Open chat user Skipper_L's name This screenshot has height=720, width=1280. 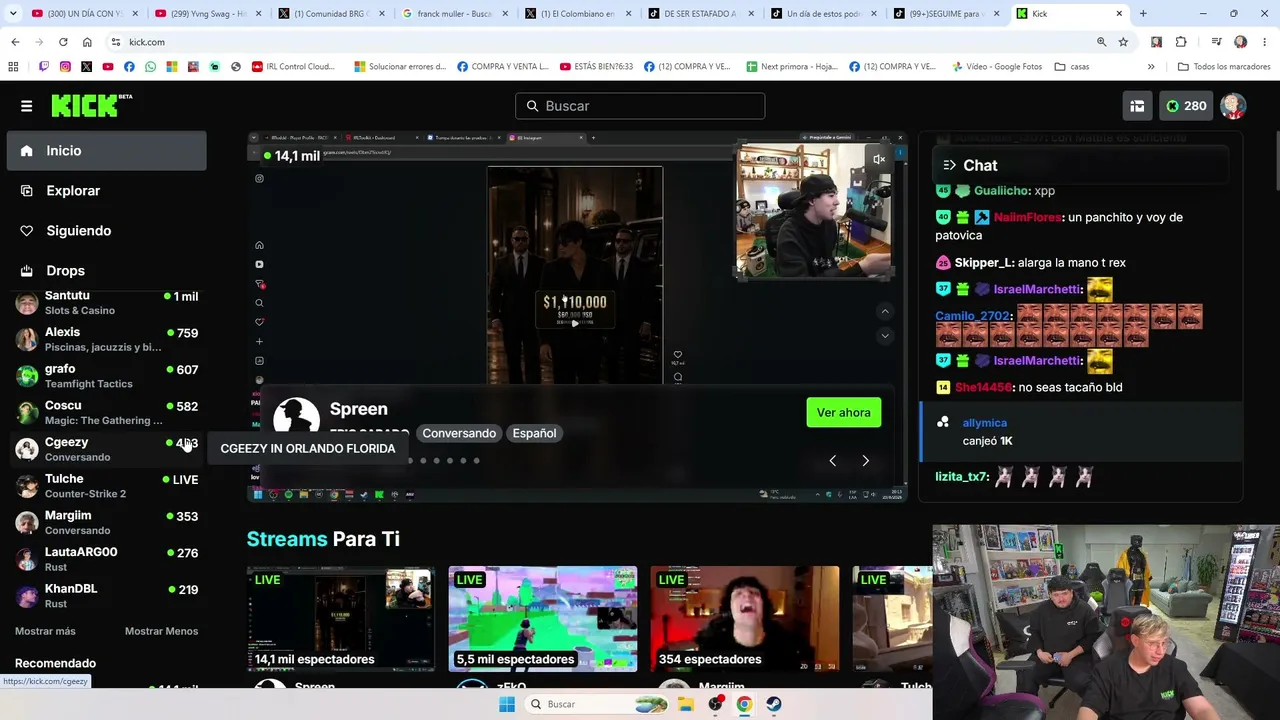tap(984, 263)
